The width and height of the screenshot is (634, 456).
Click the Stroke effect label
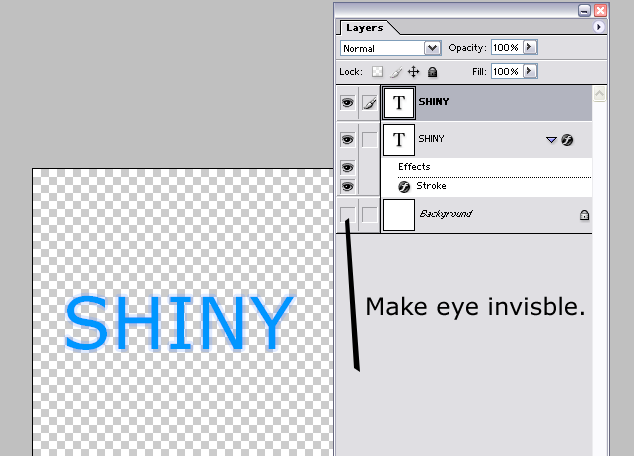click(431, 186)
